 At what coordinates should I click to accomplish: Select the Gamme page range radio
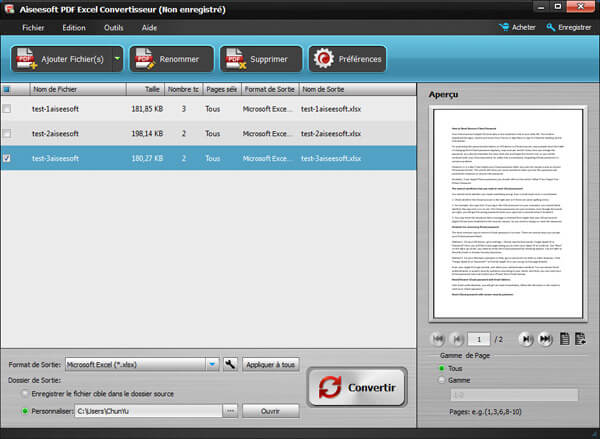442,380
